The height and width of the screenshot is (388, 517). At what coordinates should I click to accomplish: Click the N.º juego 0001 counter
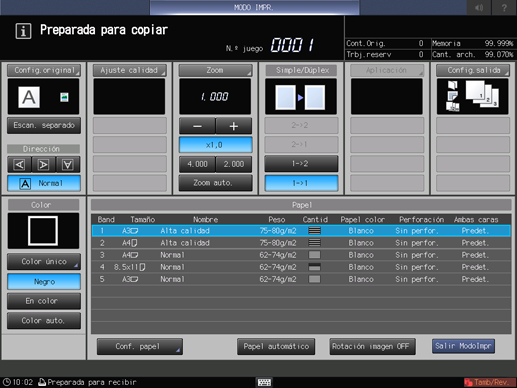(292, 45)
